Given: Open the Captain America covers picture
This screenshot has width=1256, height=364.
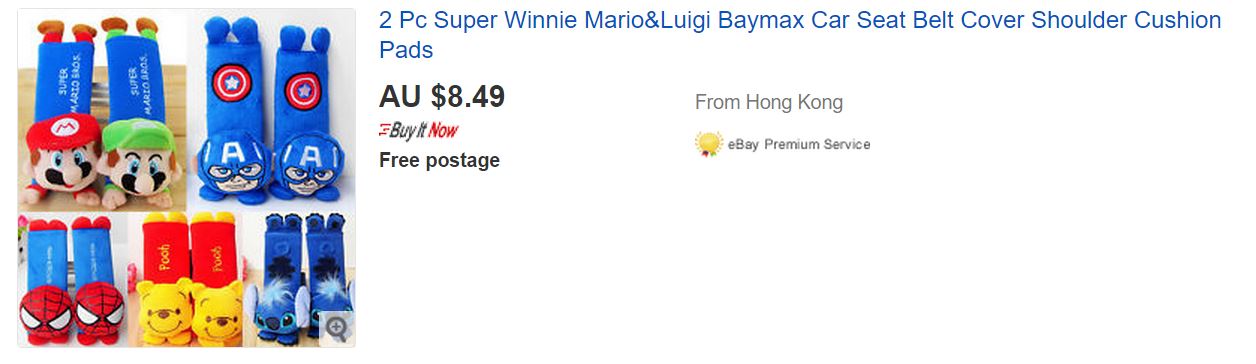Looking at the screenshot, I should [x=272, y=109].
